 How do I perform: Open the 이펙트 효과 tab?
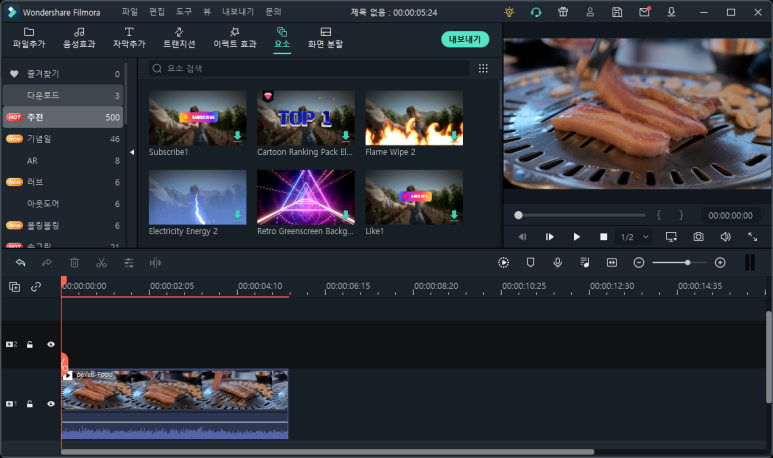pyautogui.click(x=235, y=38)
